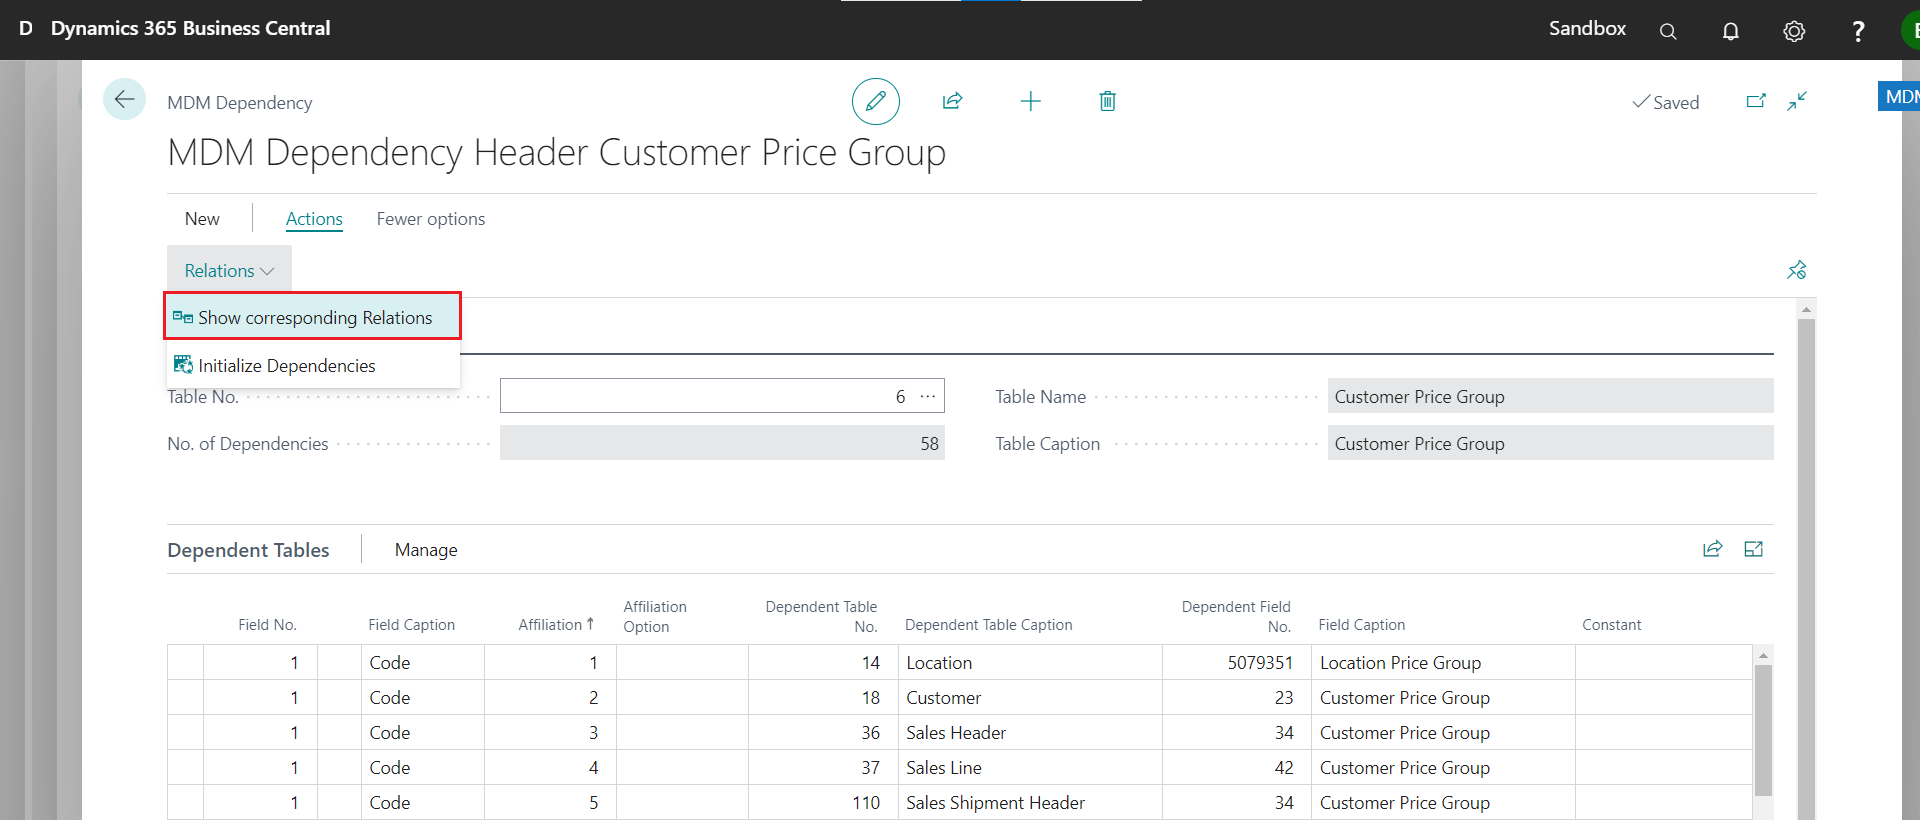Click Dynamics 365 Business Central title
The width and height of the screenshot is (1920, 820).
[191, 28]
